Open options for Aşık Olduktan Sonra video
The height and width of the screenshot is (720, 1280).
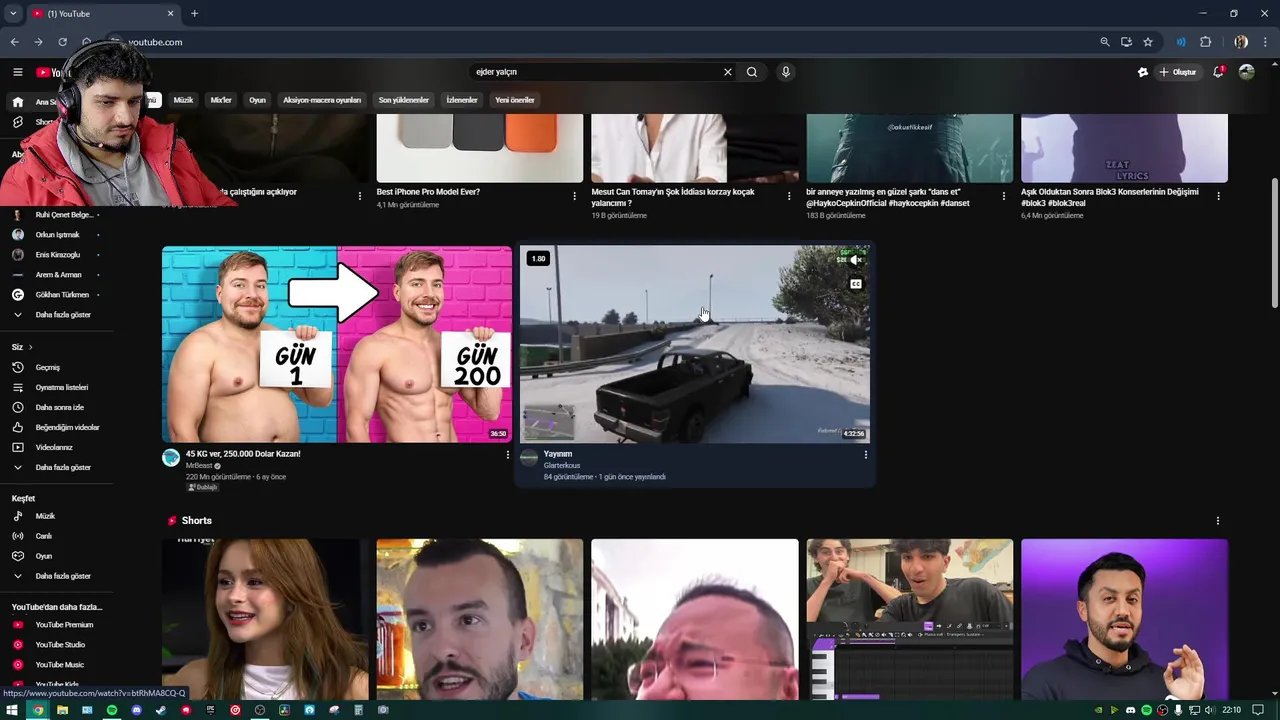click(x=1218, y=196)
